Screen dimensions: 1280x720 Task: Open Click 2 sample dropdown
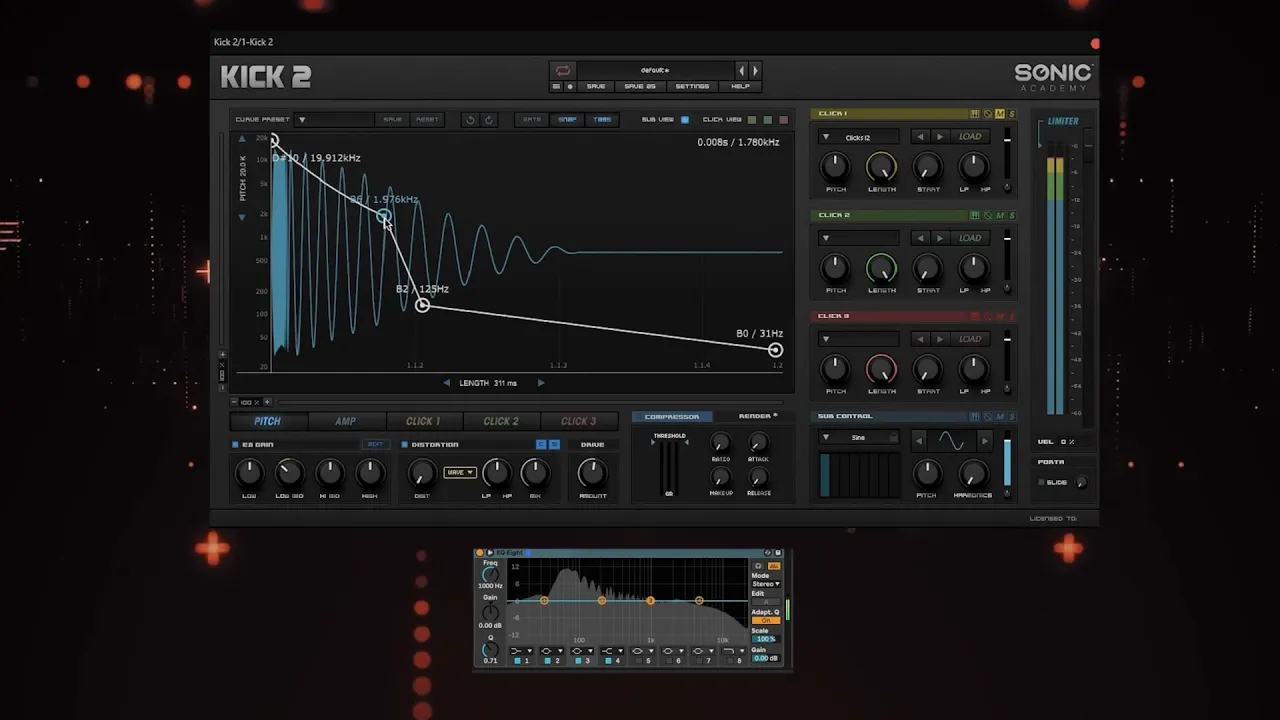(859, 238)
